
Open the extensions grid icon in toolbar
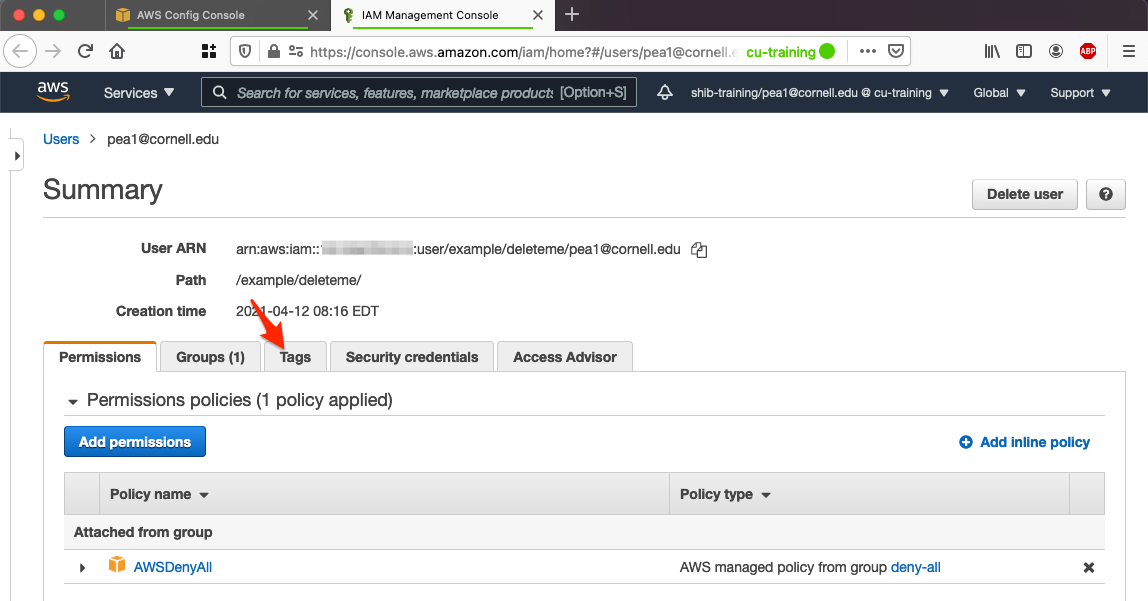click(209, 51)
